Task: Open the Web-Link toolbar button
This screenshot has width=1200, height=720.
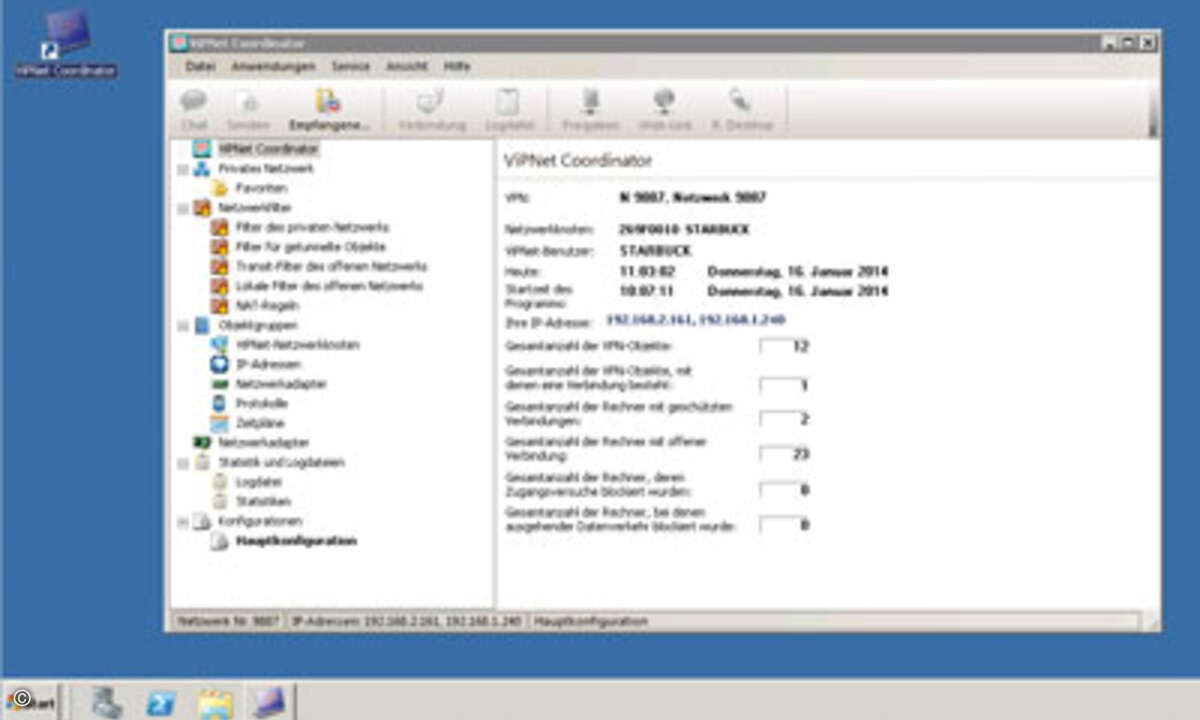Action: (x=665, y=110)
